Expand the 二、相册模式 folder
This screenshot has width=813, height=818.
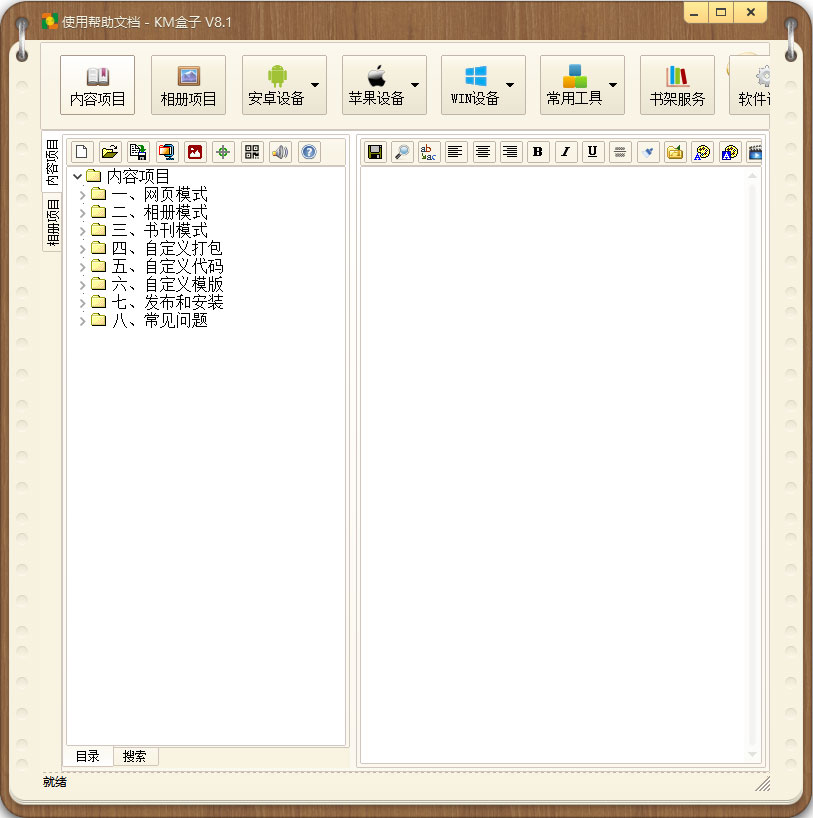pyautogui.click(x=82, y=213)
